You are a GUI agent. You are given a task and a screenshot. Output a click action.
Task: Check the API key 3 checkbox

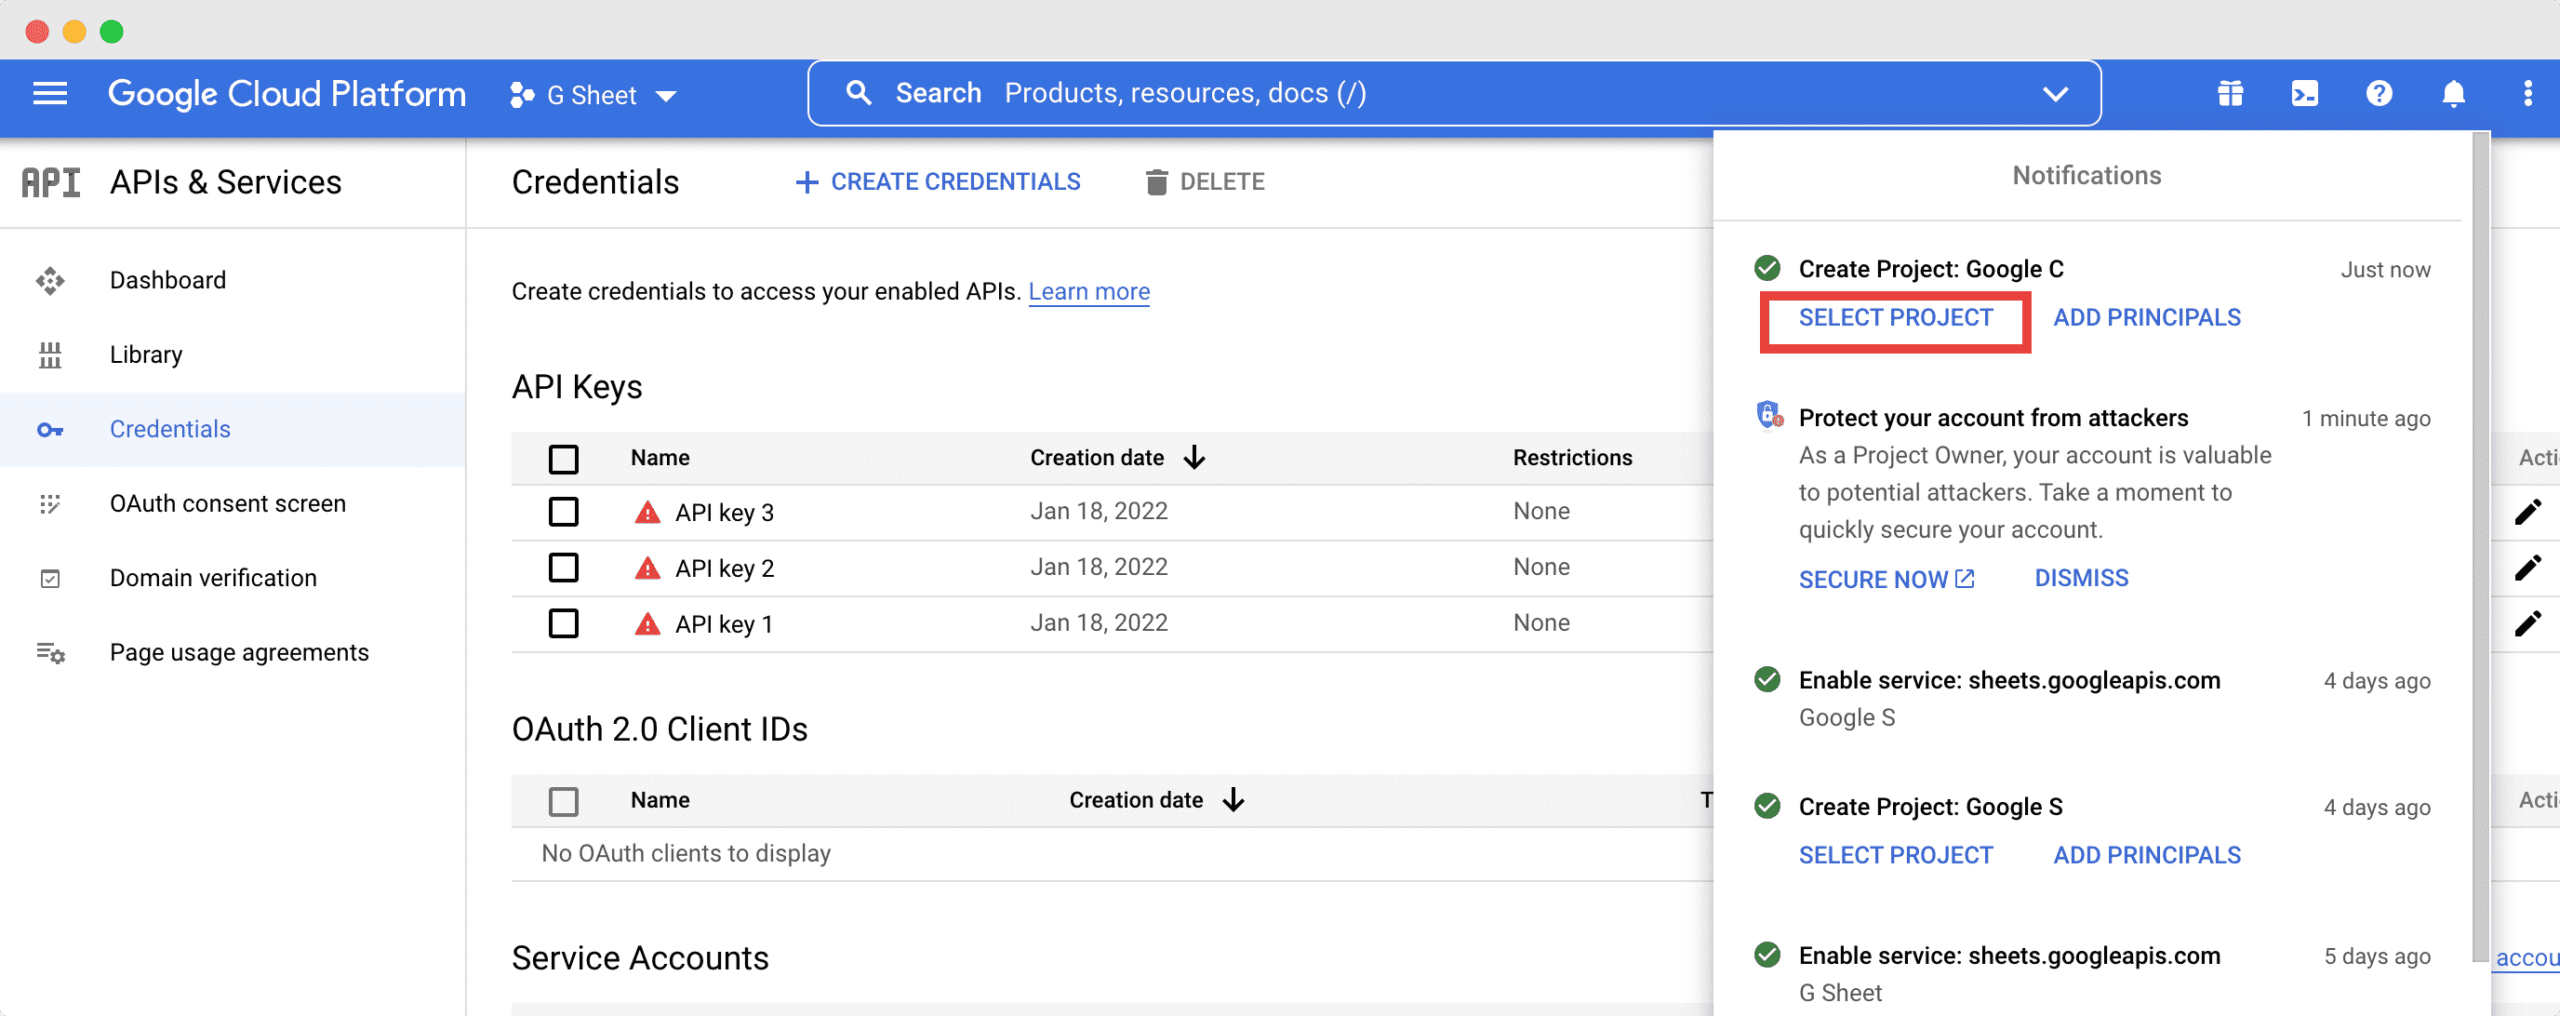564,512
